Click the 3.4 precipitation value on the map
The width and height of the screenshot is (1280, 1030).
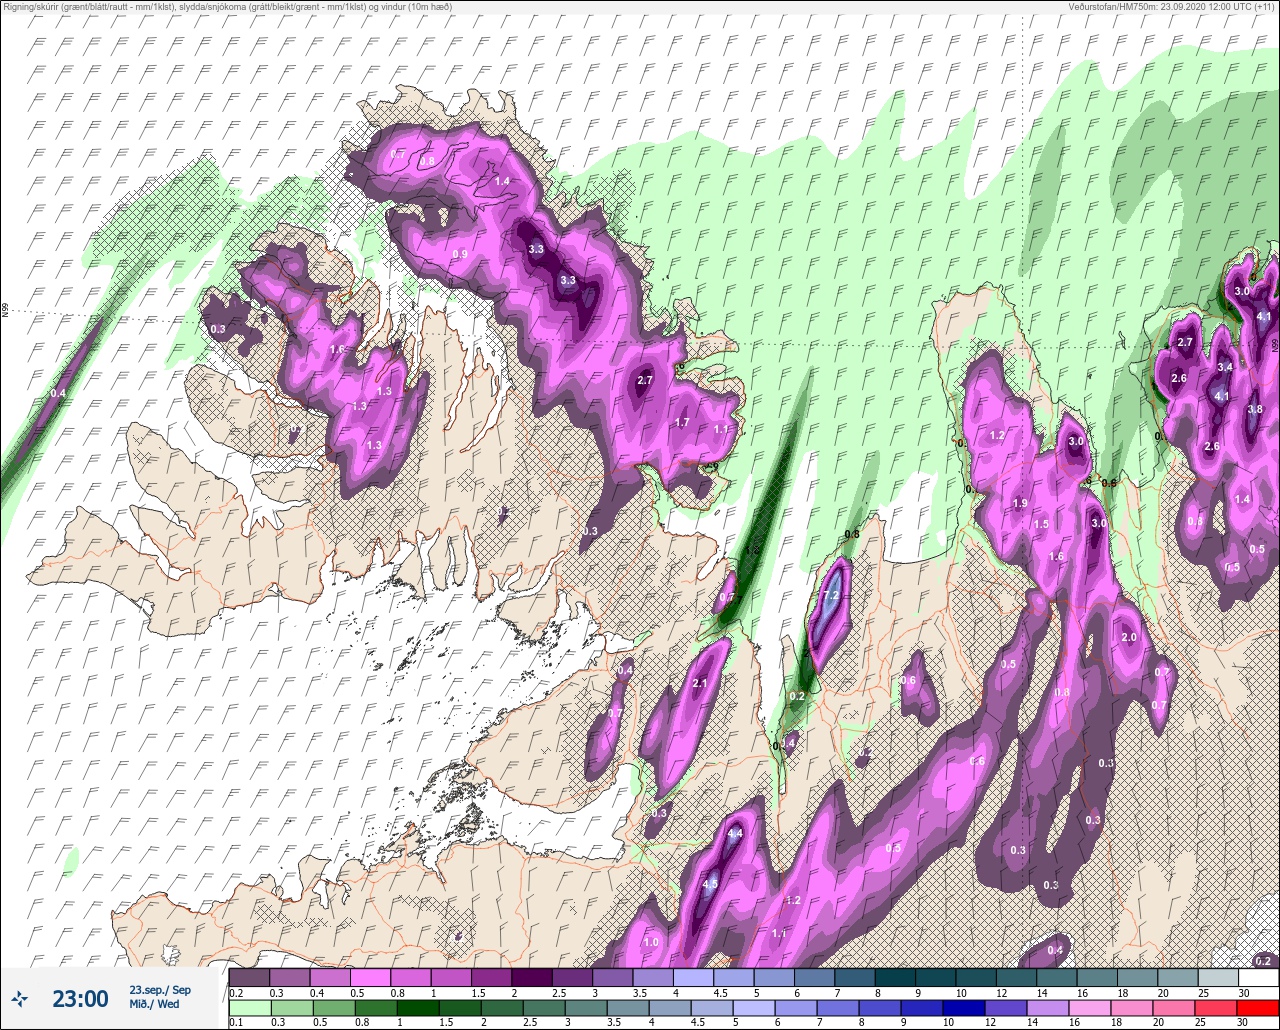[1225, 367]
